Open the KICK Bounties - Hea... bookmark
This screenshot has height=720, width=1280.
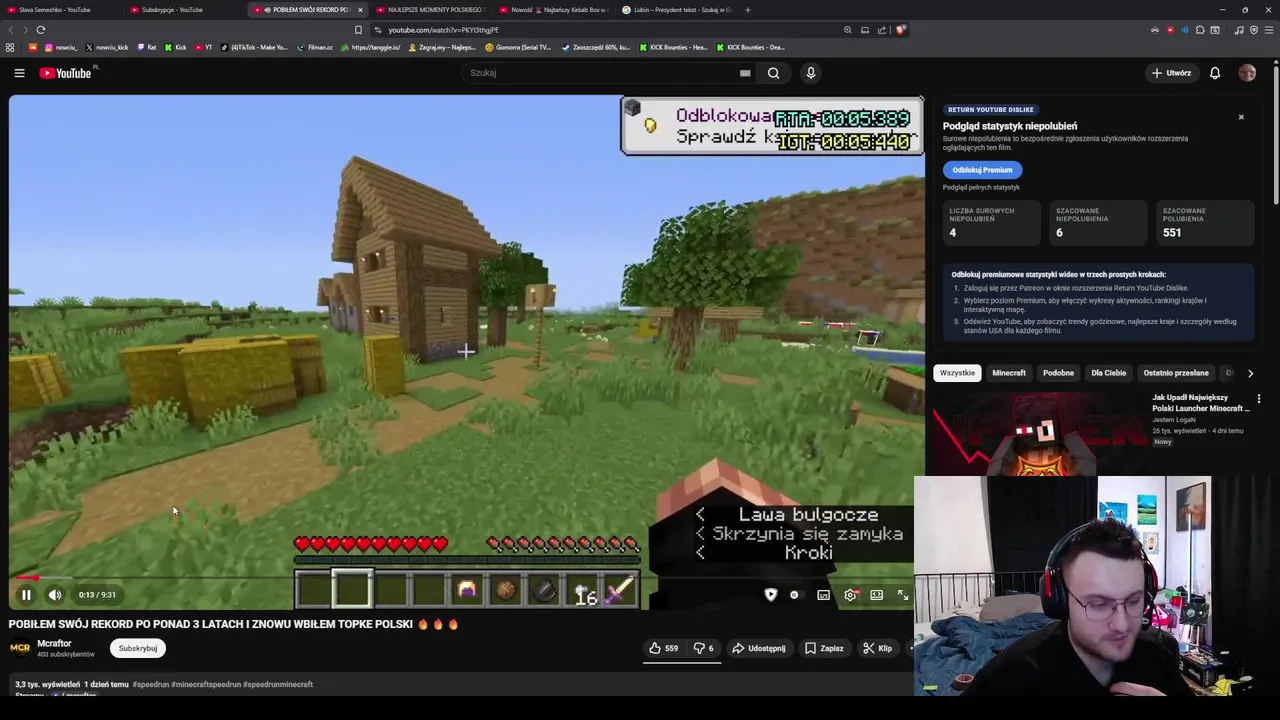[672, 47]
